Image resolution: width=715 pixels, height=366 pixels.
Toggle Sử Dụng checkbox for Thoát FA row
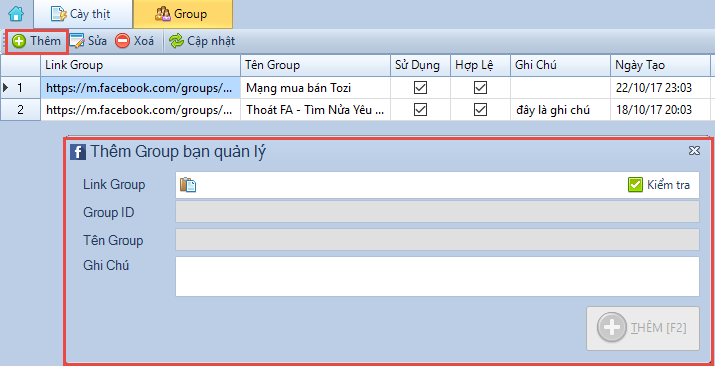click(x=420, y=110)
